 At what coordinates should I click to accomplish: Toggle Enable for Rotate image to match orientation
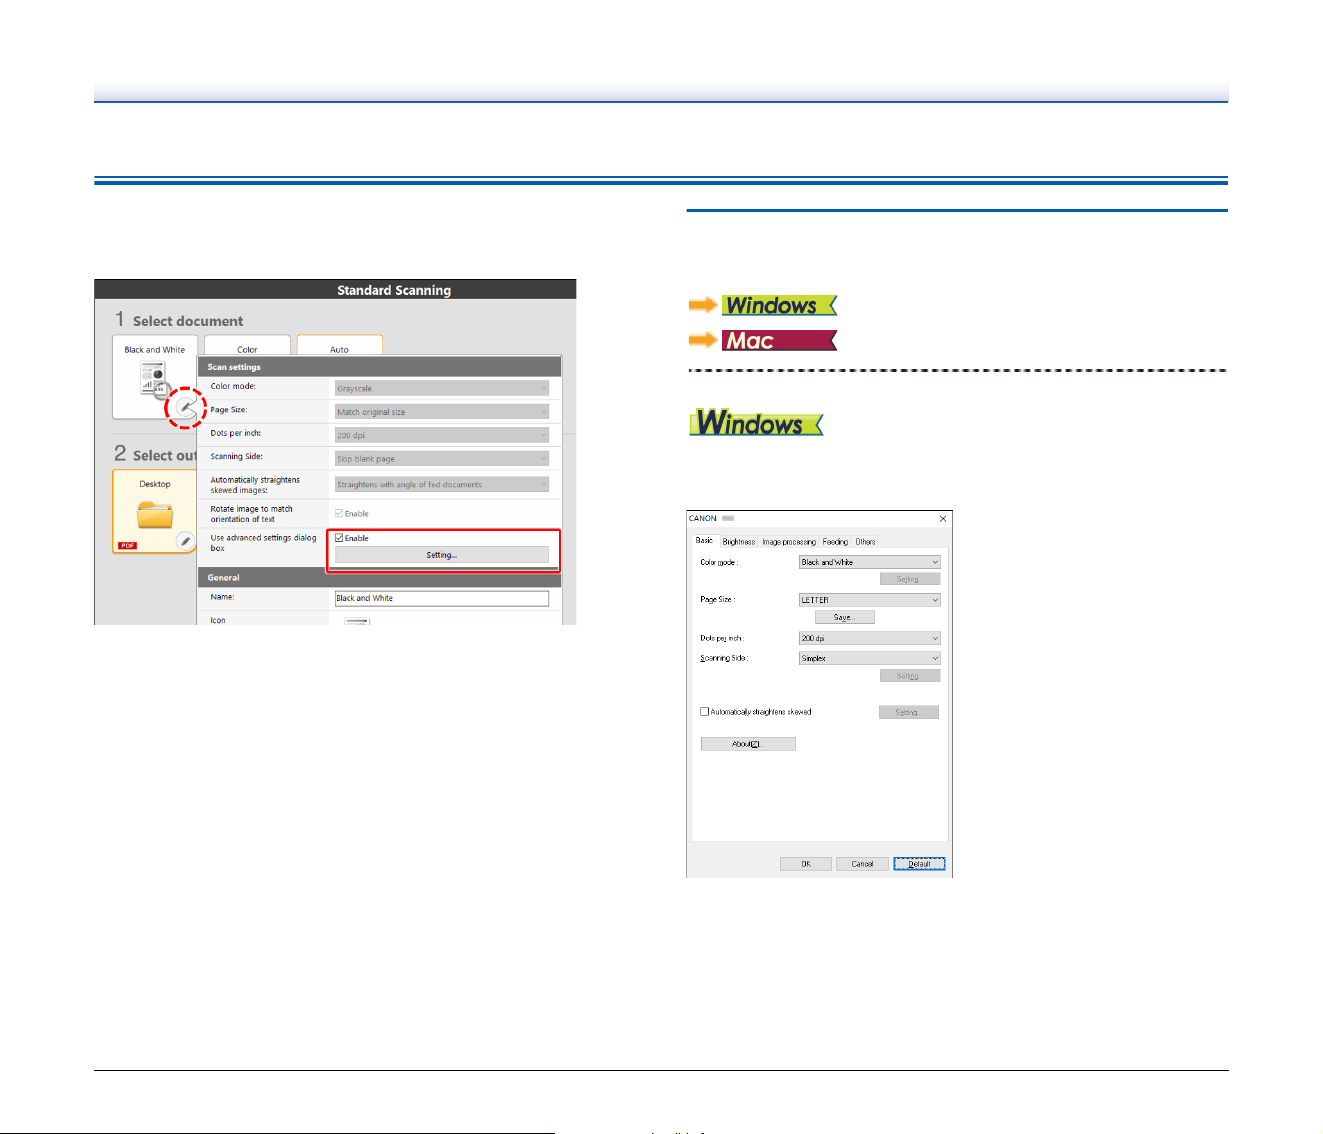pos(339,513)
